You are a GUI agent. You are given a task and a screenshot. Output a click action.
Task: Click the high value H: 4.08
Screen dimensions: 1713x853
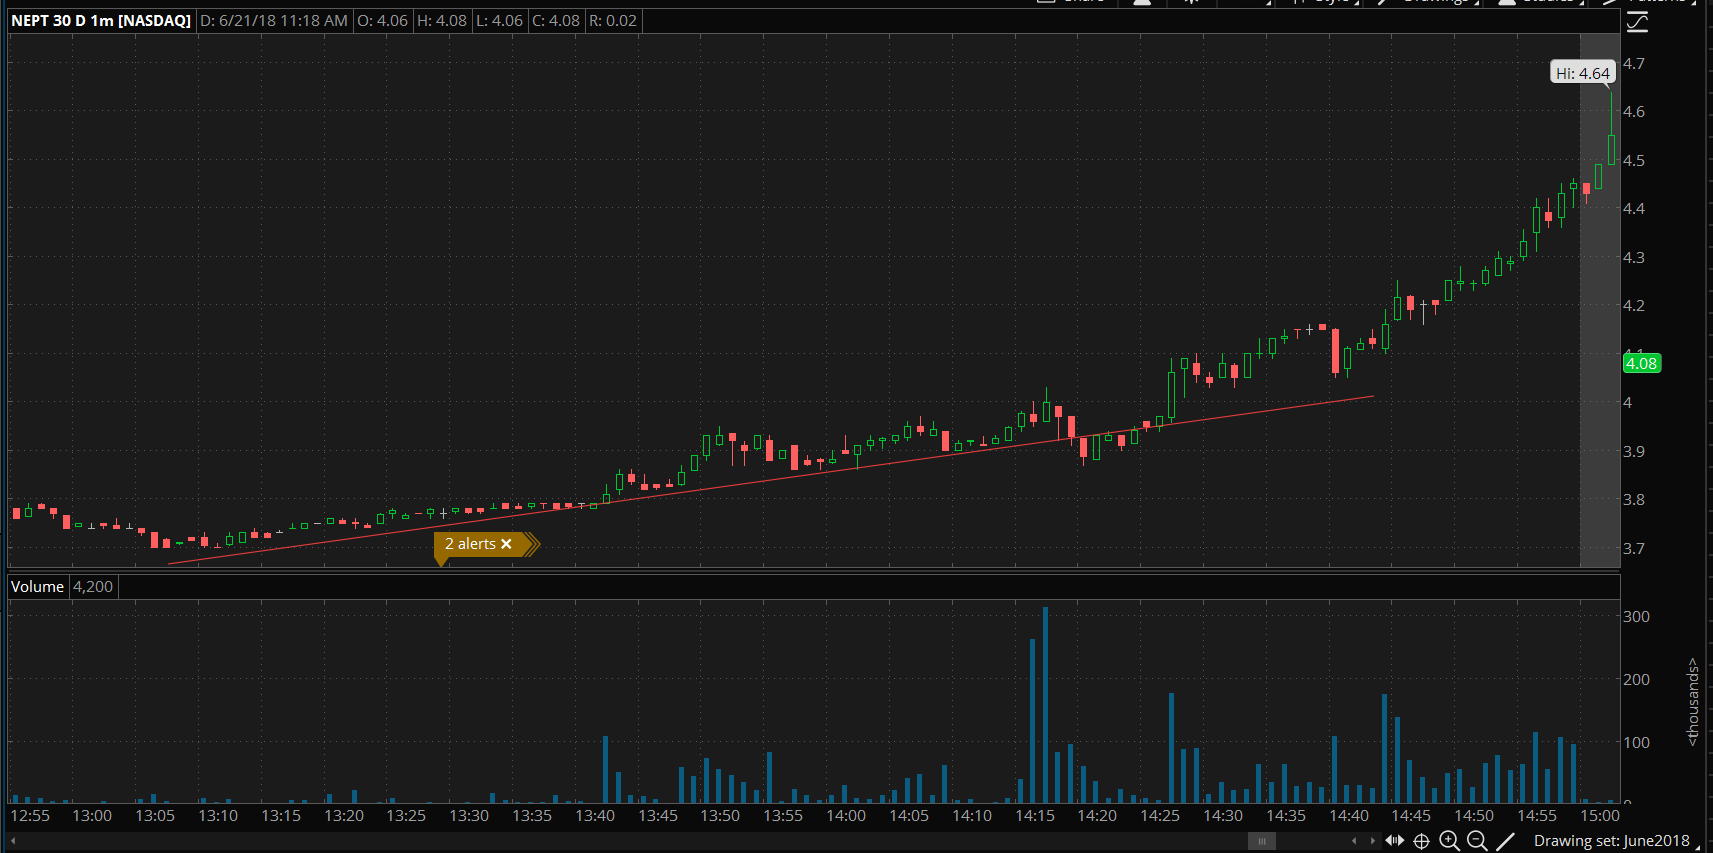tap(441, 20)
